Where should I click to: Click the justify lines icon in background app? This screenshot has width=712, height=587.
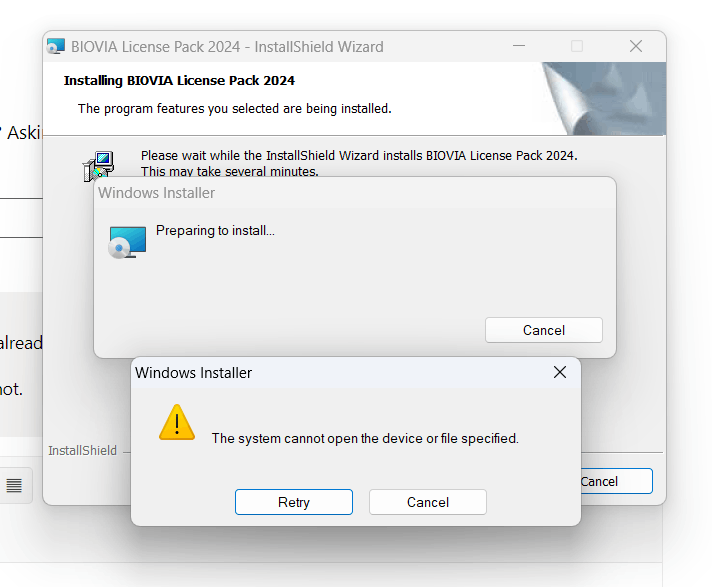(x=14, y=485)
